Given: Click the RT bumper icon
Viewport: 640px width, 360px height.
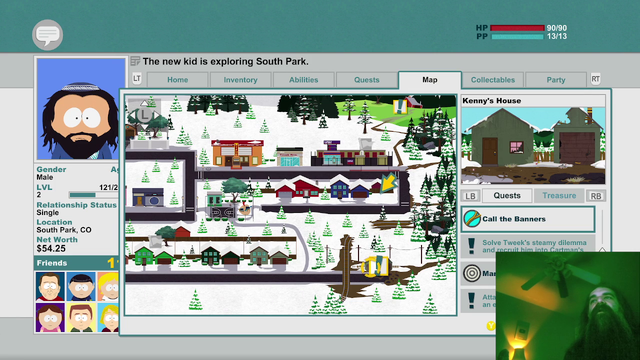Looking at the screenshot, I should point(596,79).
